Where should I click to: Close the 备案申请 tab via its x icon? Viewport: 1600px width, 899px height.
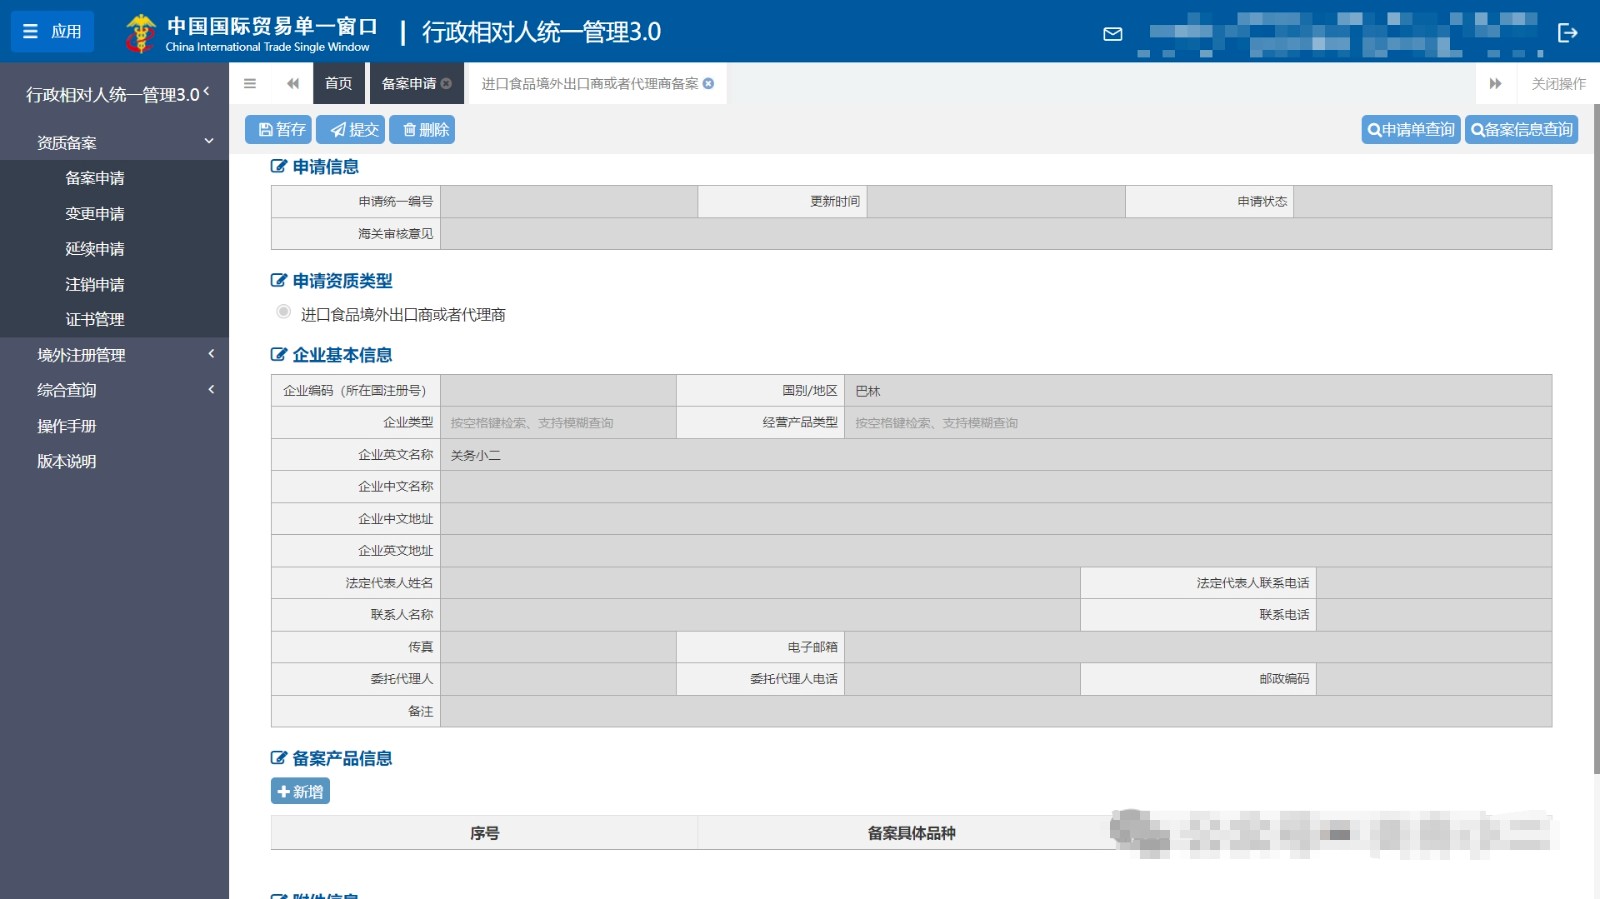click(447, 84)
